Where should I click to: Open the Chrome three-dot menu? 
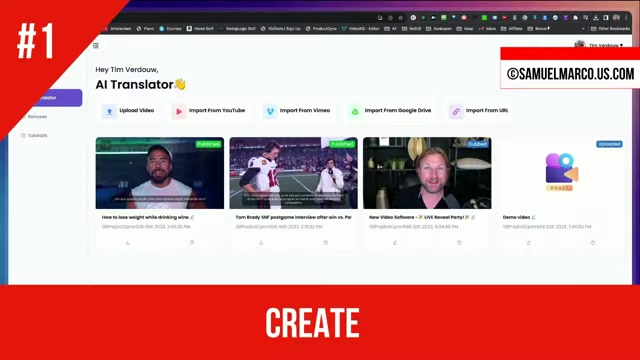(626, 18)
